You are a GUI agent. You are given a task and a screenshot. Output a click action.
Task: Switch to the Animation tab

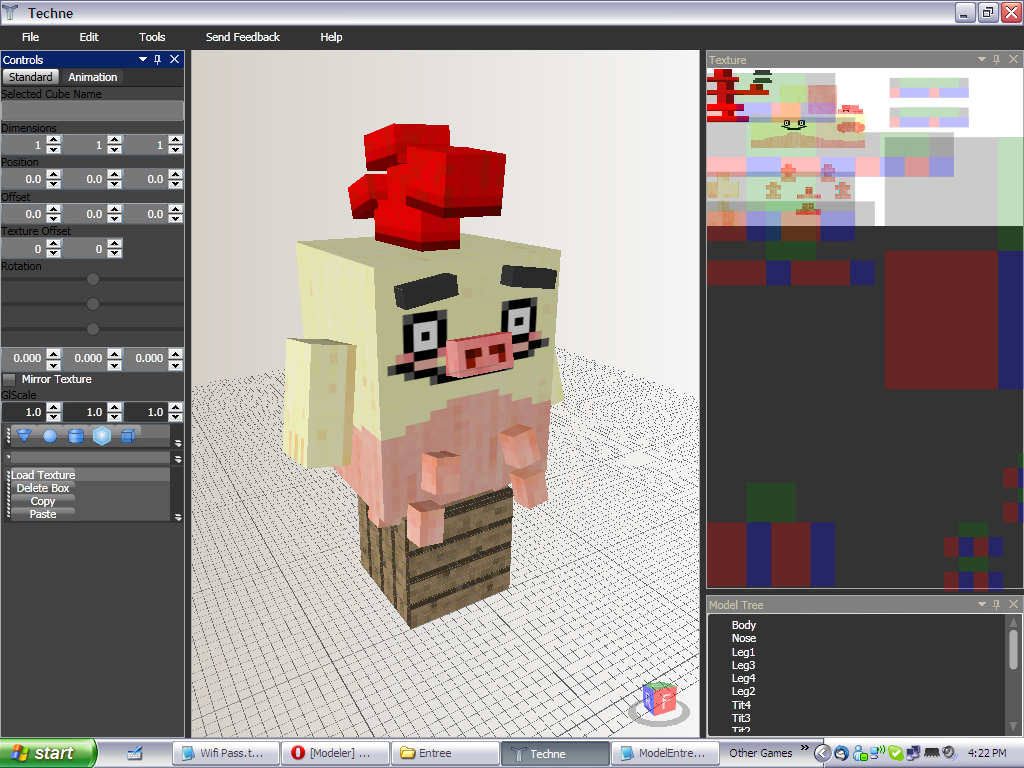(x=93, y=77)
